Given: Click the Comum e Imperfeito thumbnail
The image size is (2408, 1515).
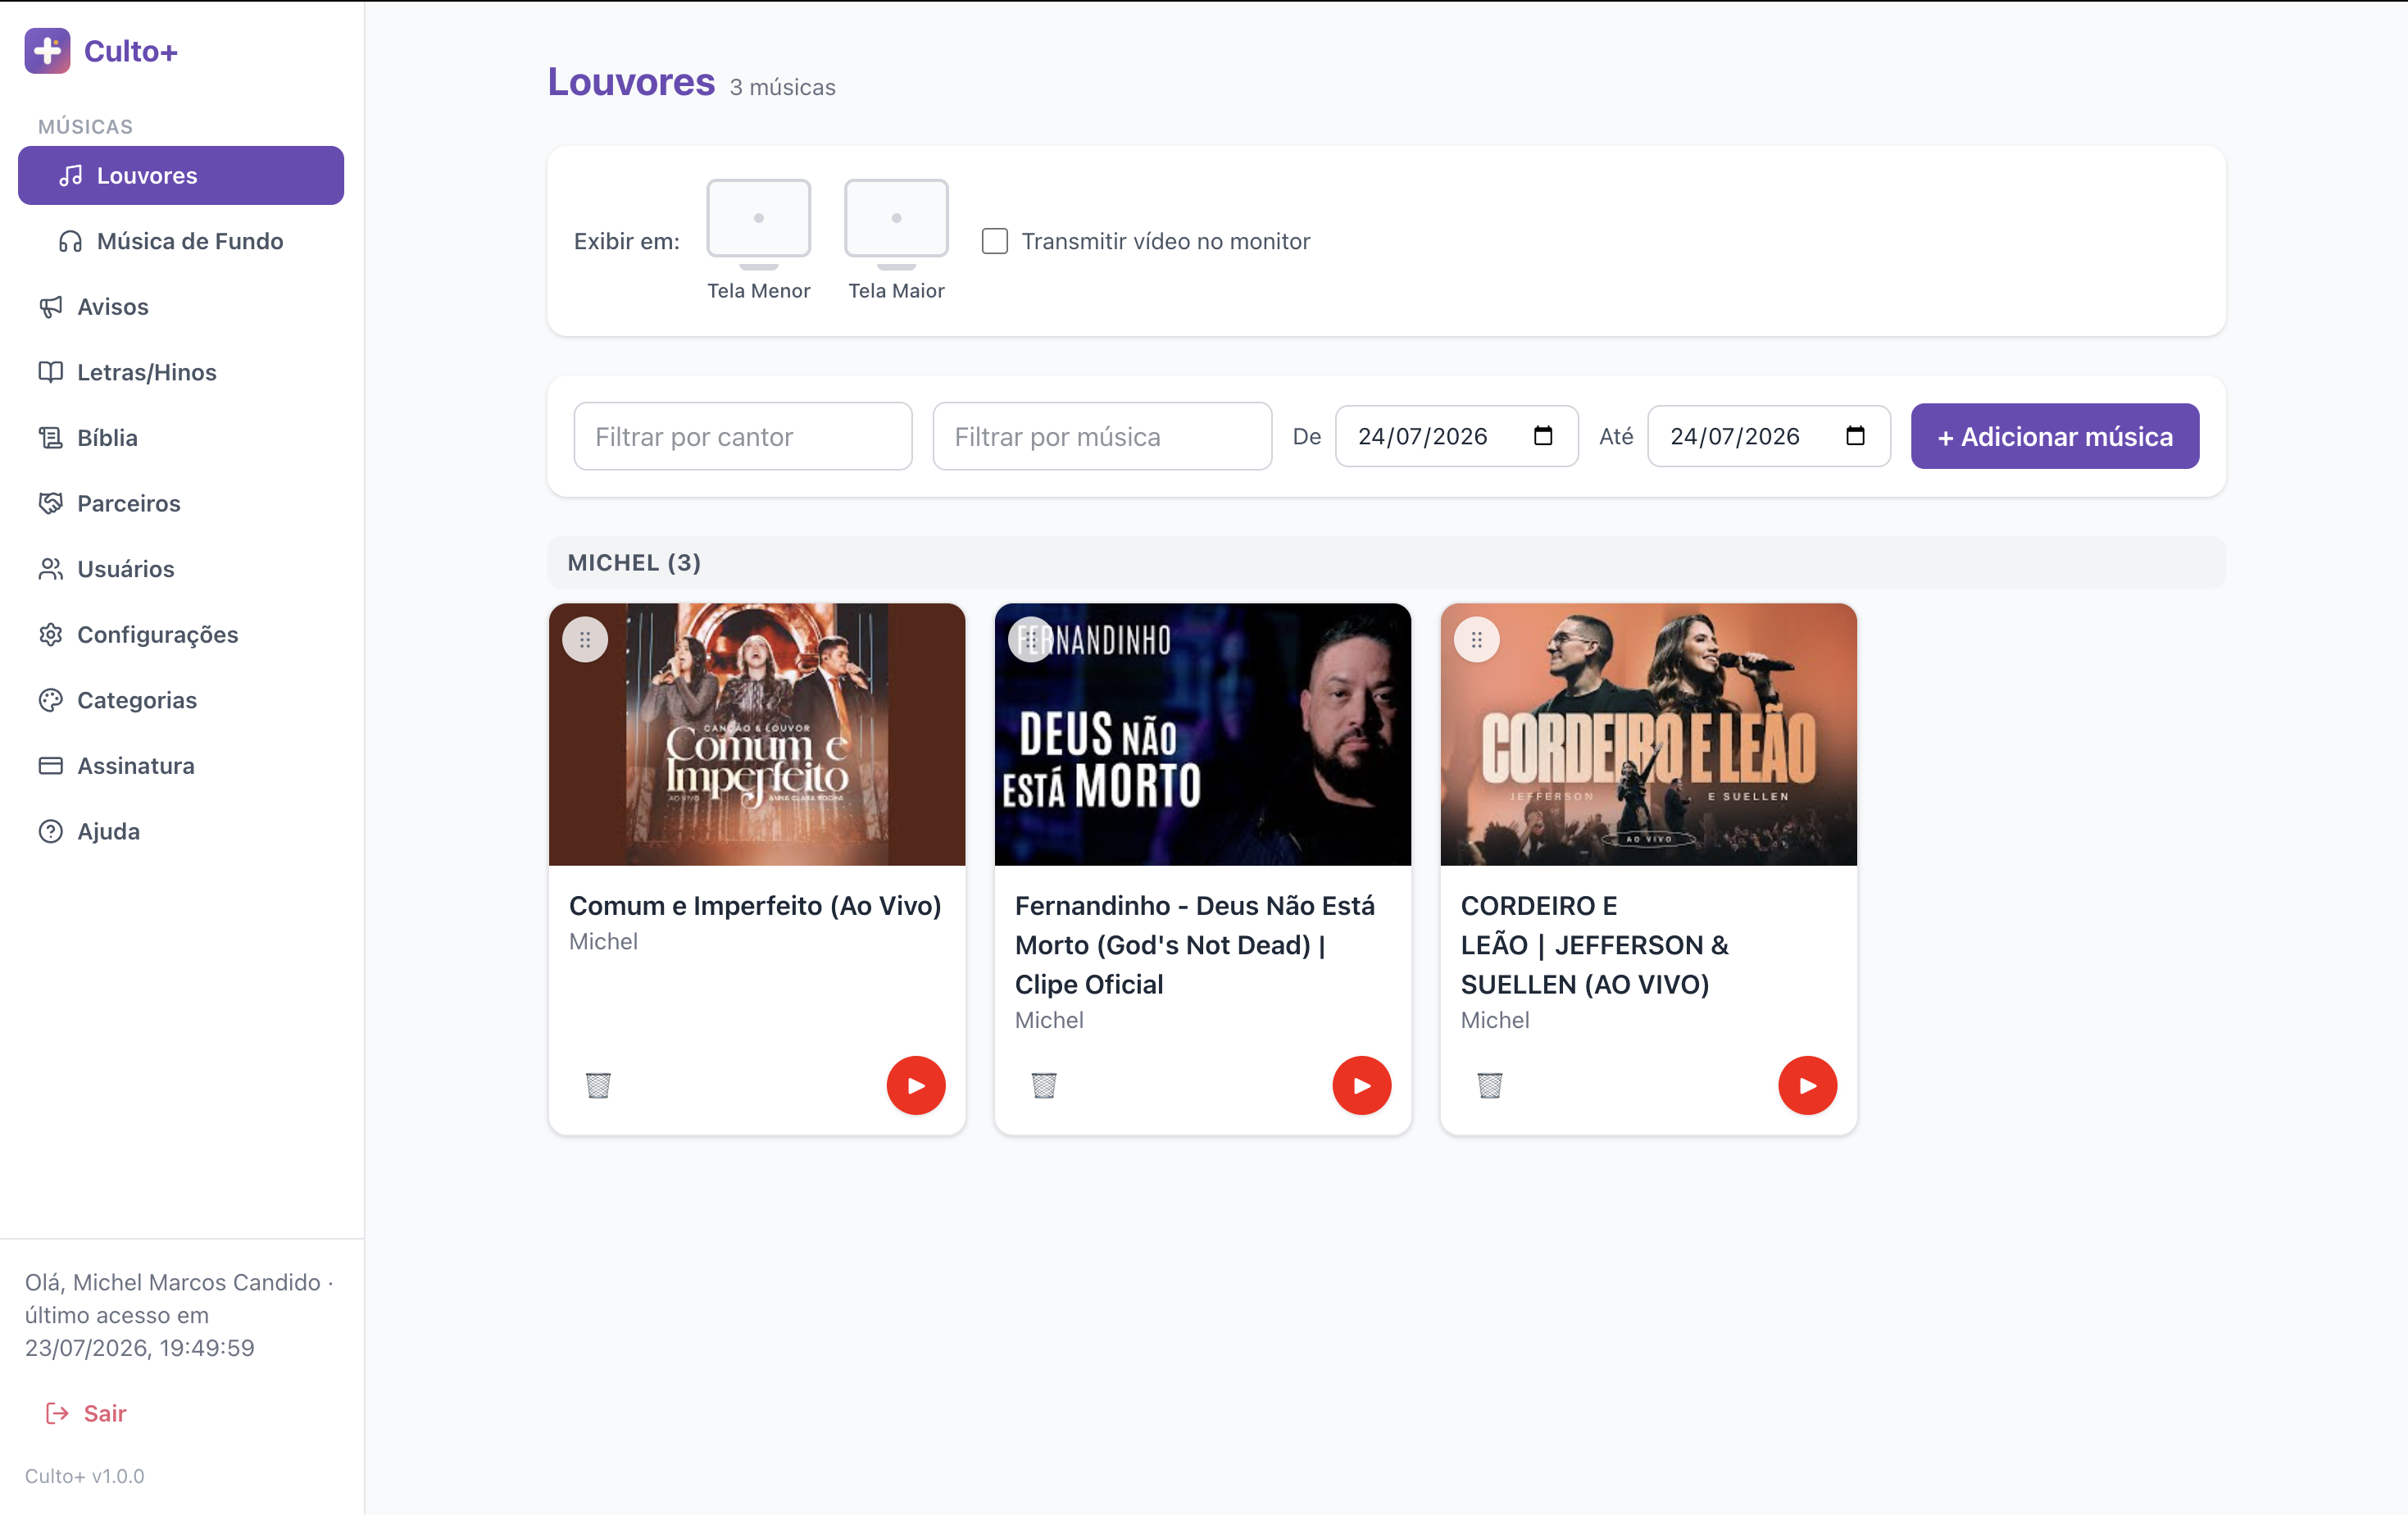Looking at the screenshot, I should [x=757, y=734].
